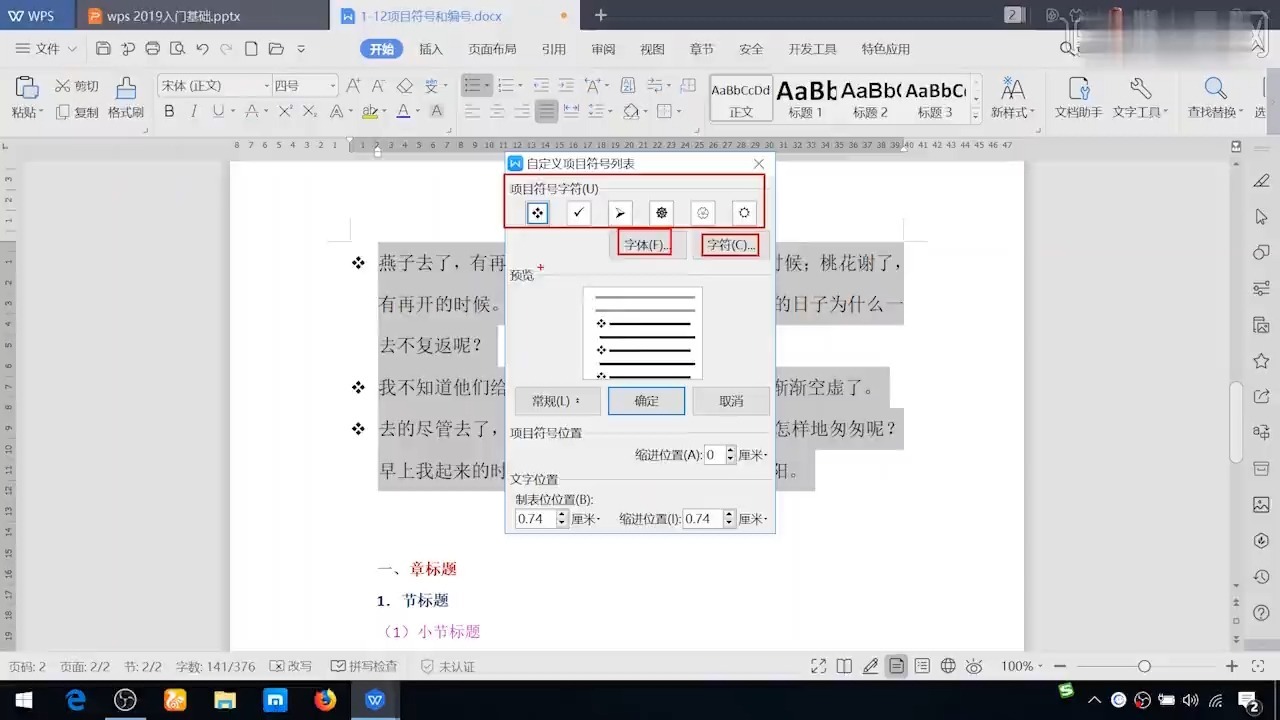This screenshot has width=1280, height=720.
Task: Select the checkmark bullet character
Action: click(578, 212)
